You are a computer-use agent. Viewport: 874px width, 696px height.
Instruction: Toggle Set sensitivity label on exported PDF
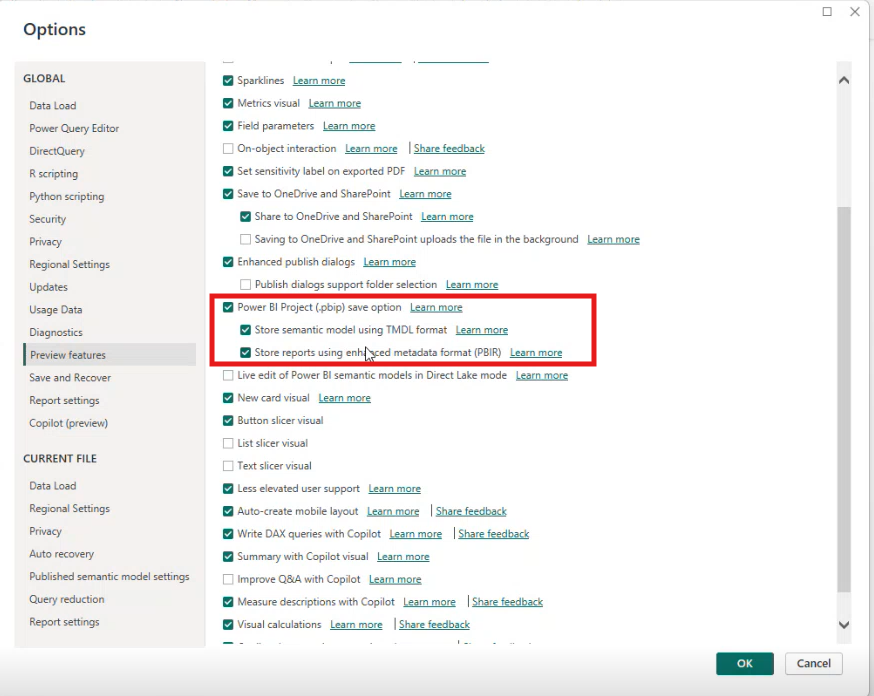tap(228, 171)
